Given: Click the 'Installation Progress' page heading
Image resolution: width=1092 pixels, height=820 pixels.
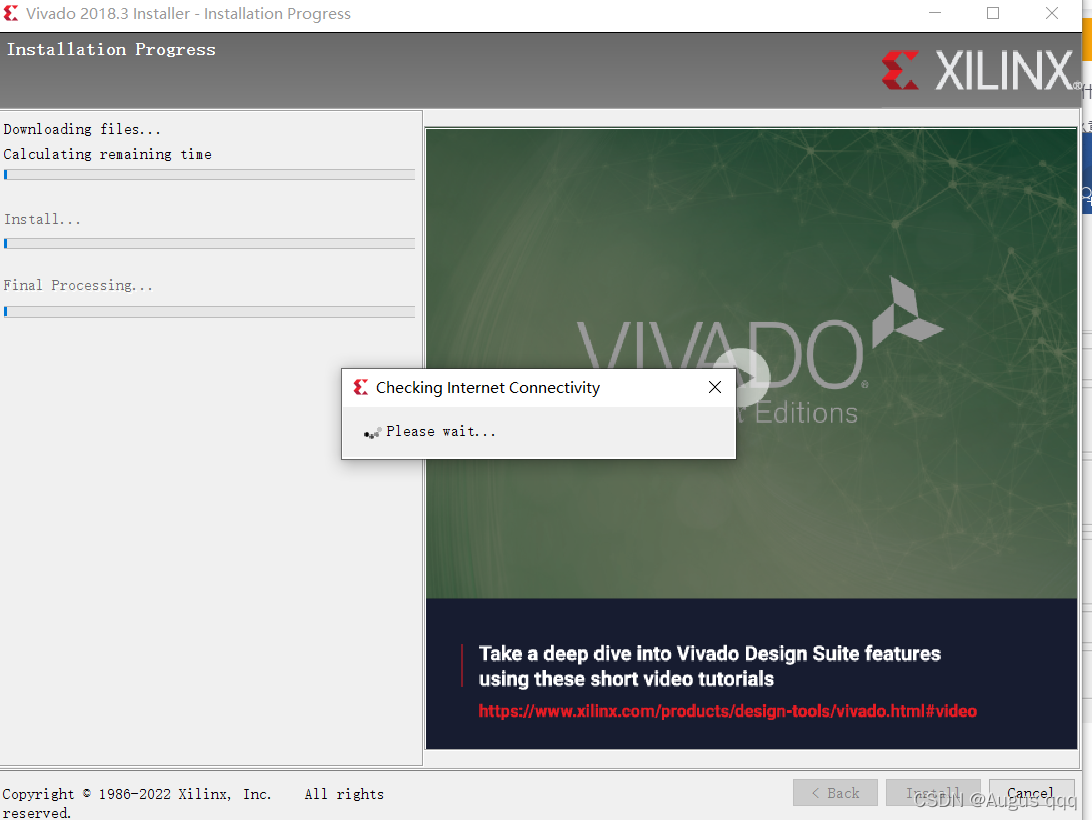Looking at the screenshot, I should click(111, 49).
